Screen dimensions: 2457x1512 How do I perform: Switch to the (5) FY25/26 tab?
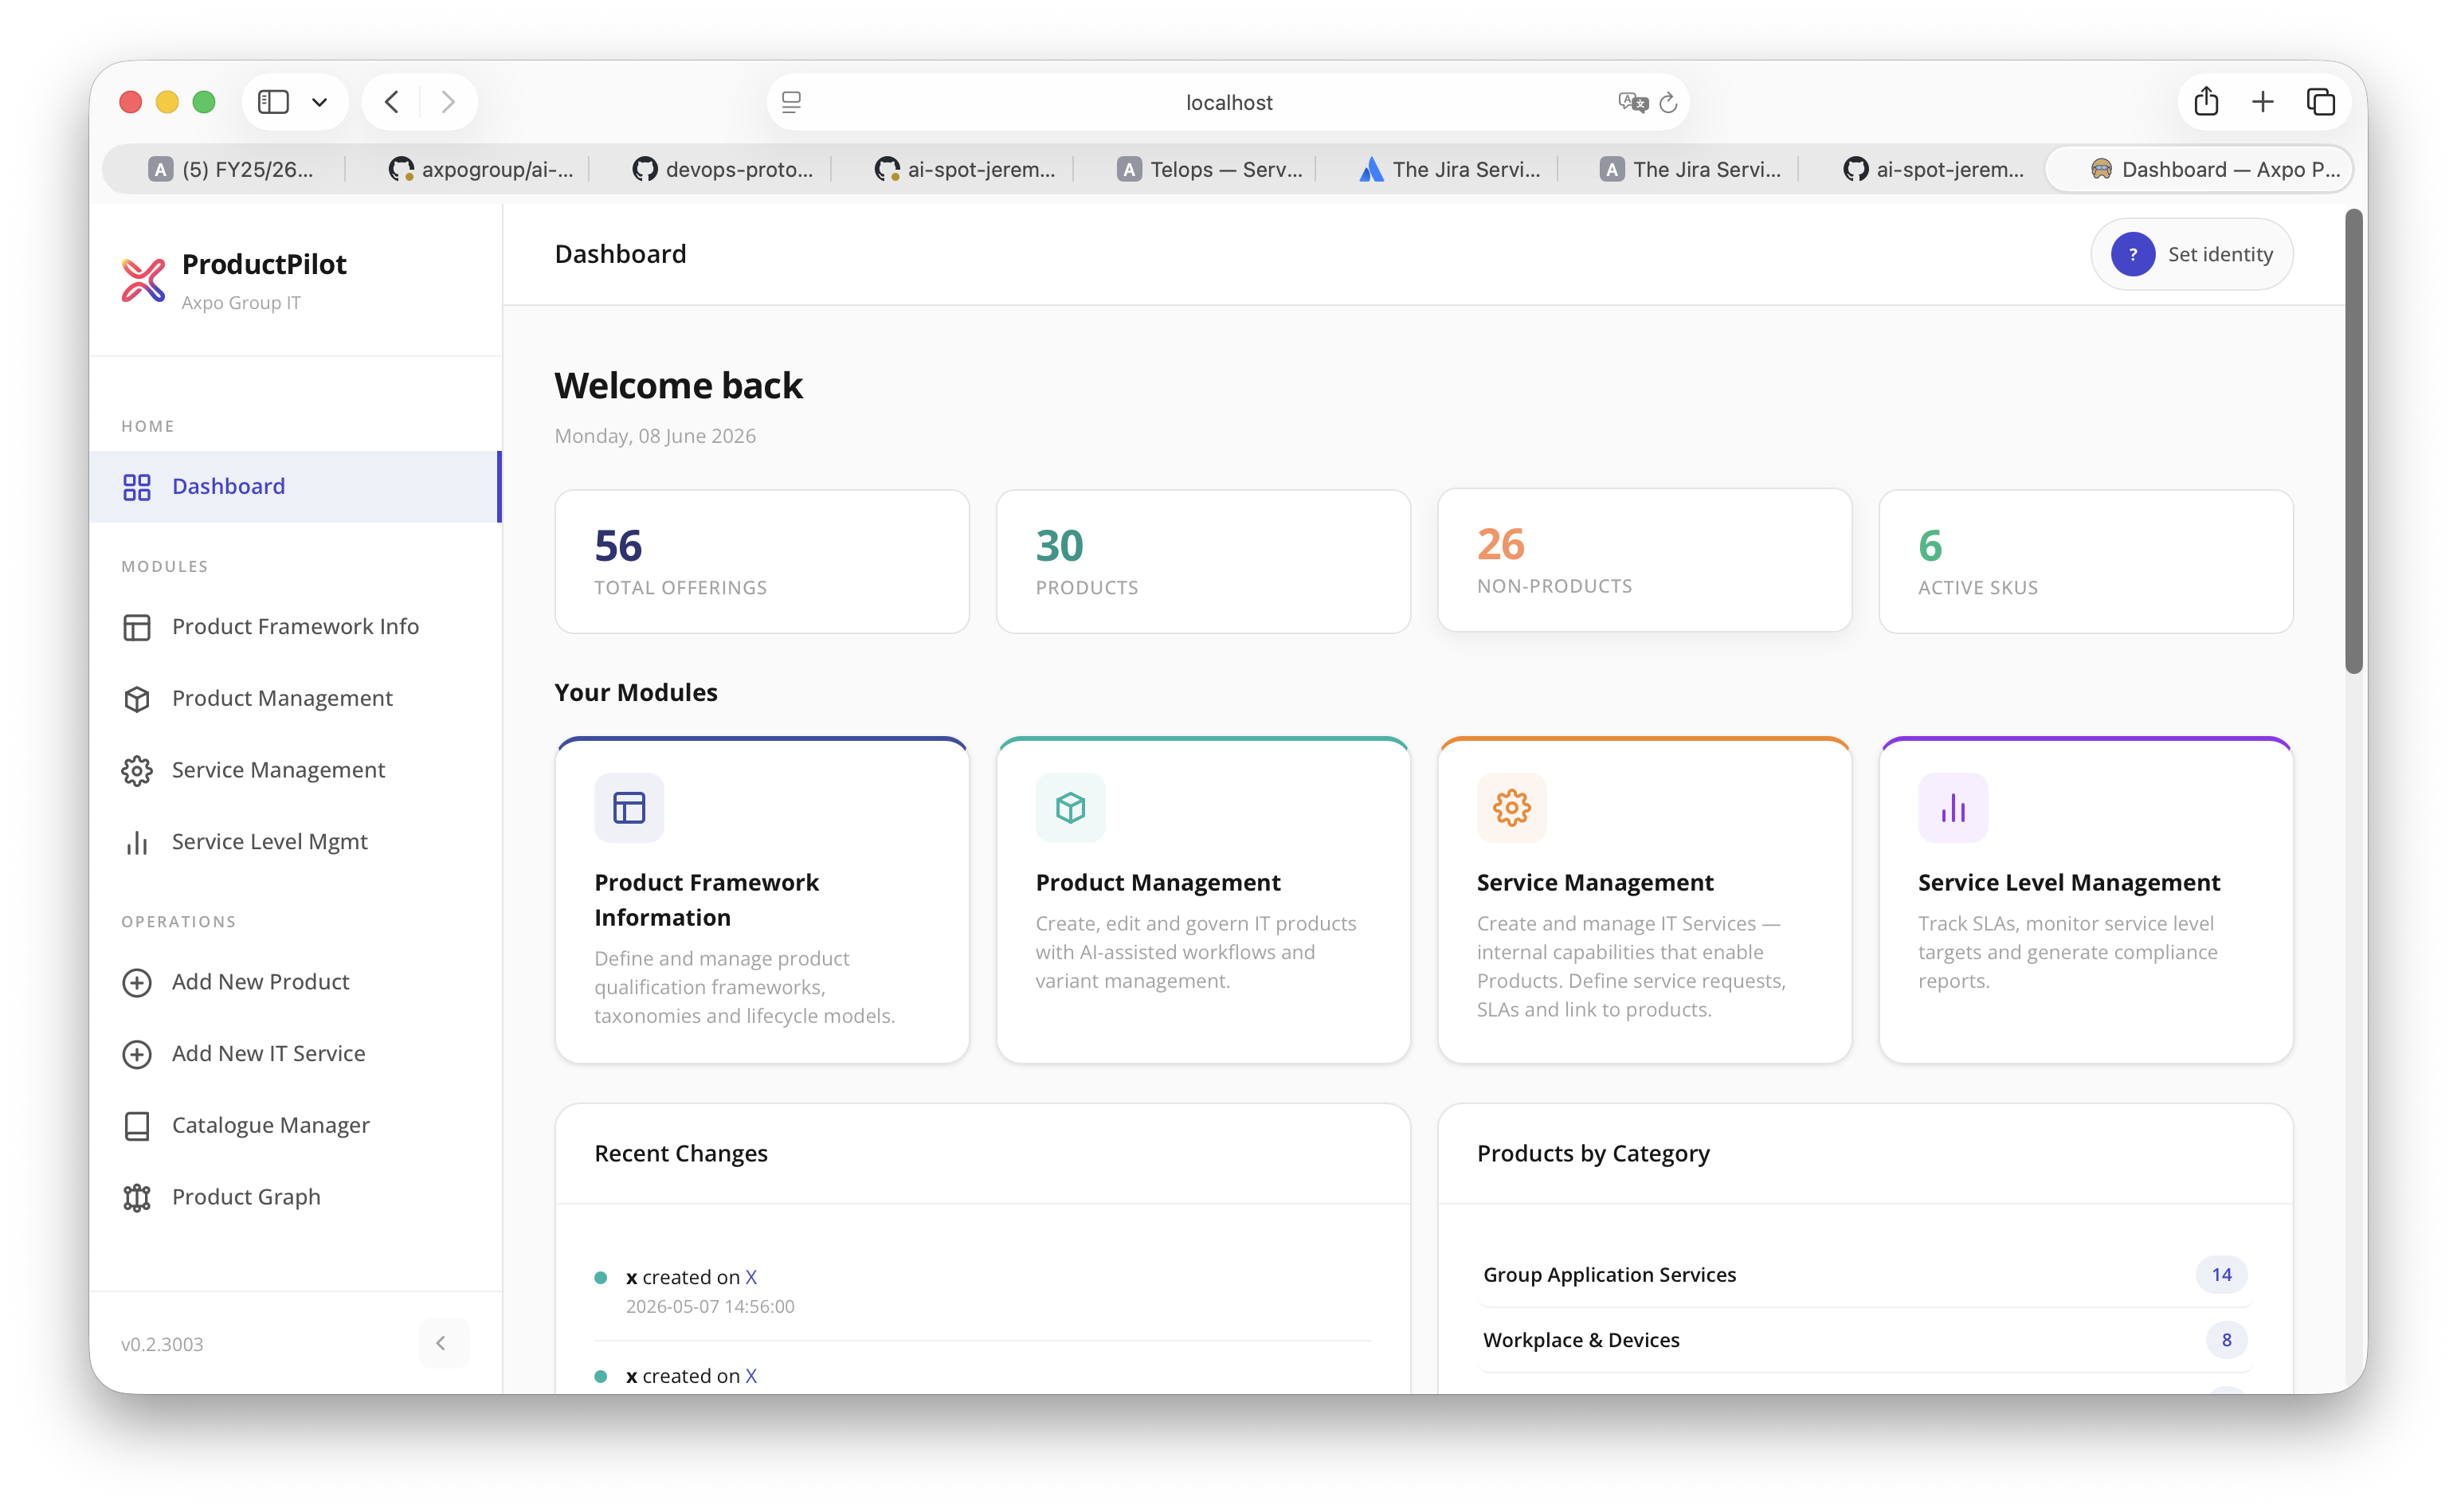click(x=232, y=169)
